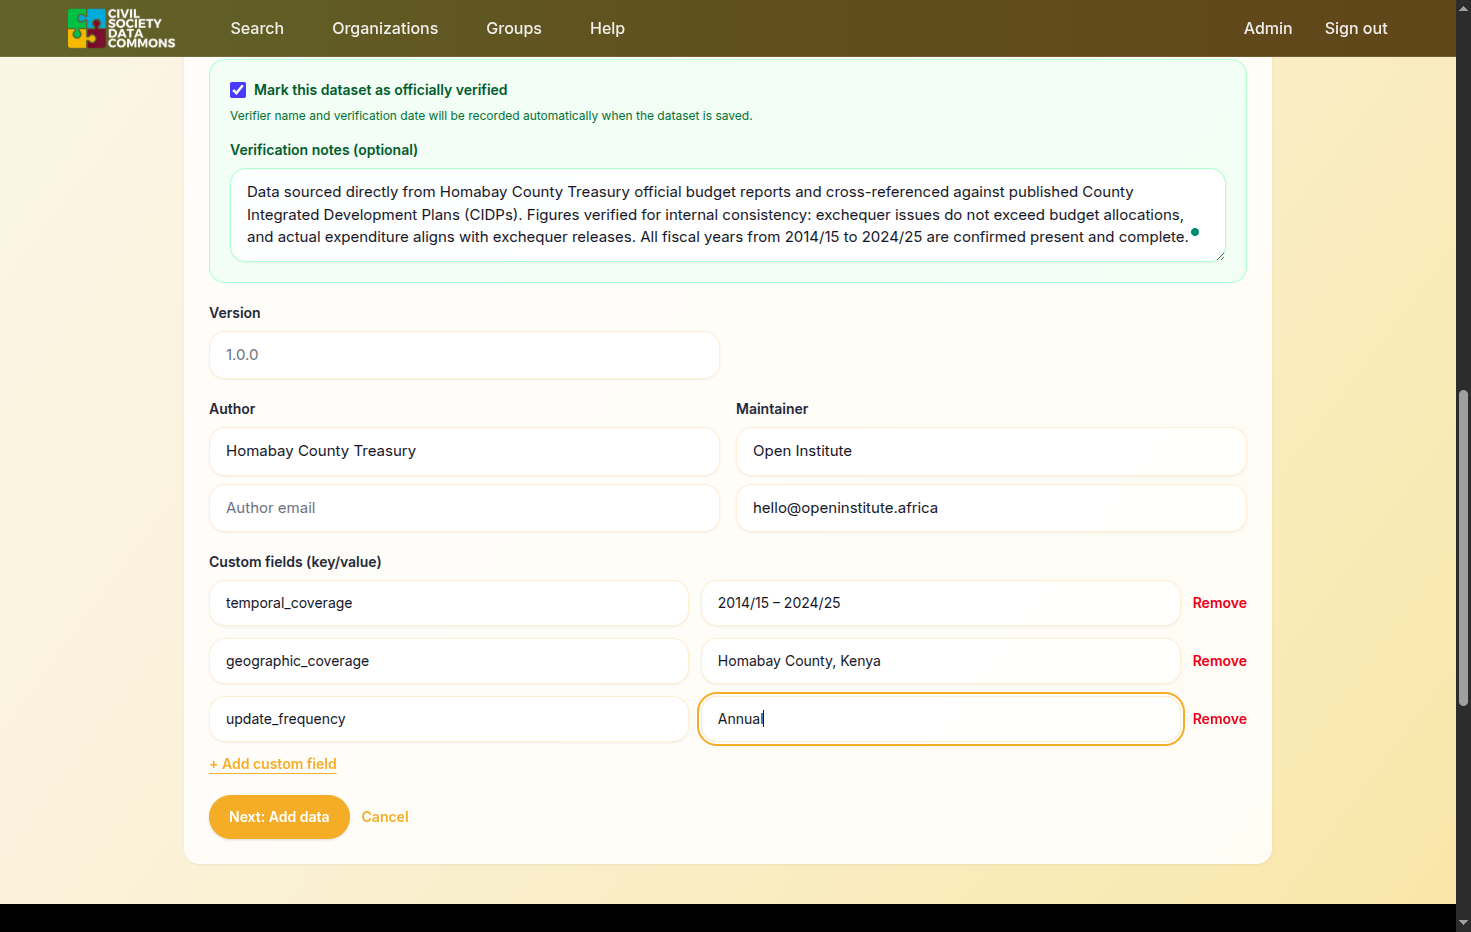Screen dimensions: 1471x932
Task: Click the 2014/15 – 2024/25 value field
Action: [941, 603]
